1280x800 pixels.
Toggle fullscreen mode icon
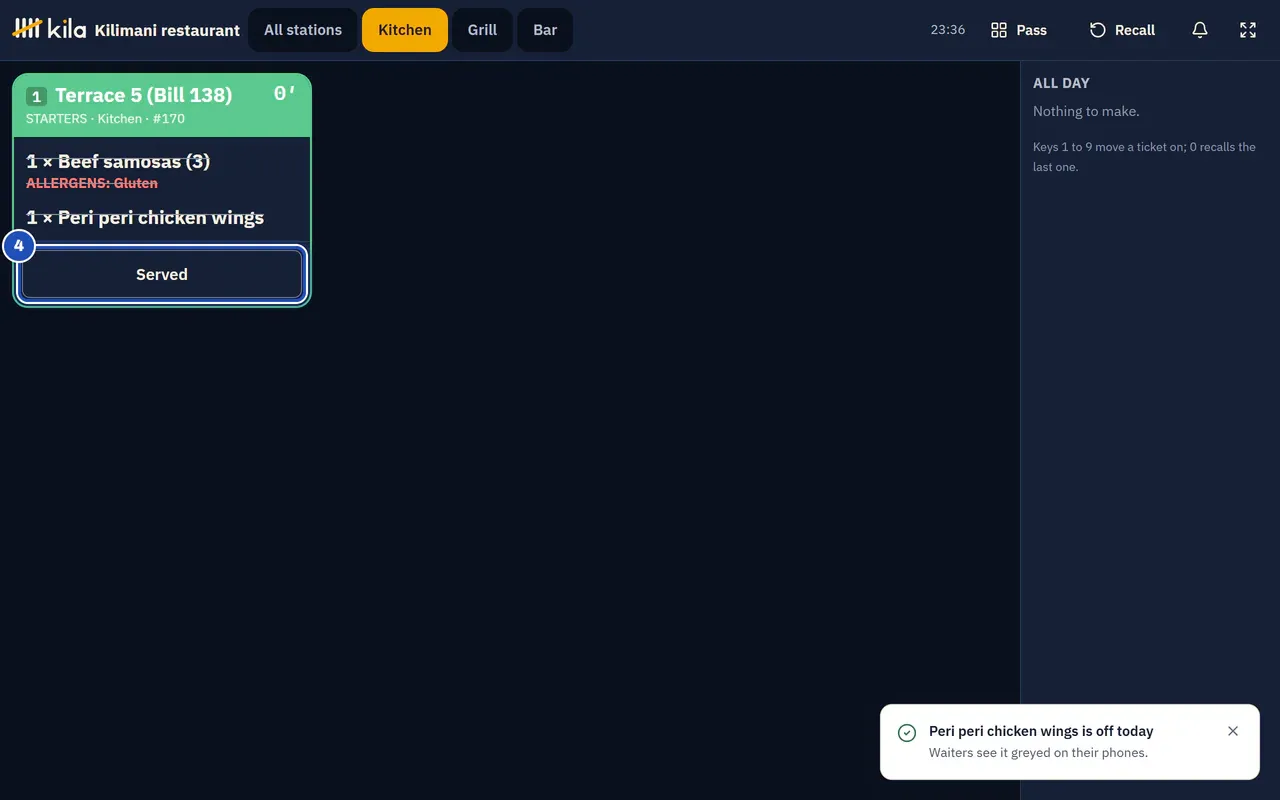coord(1248,30)
